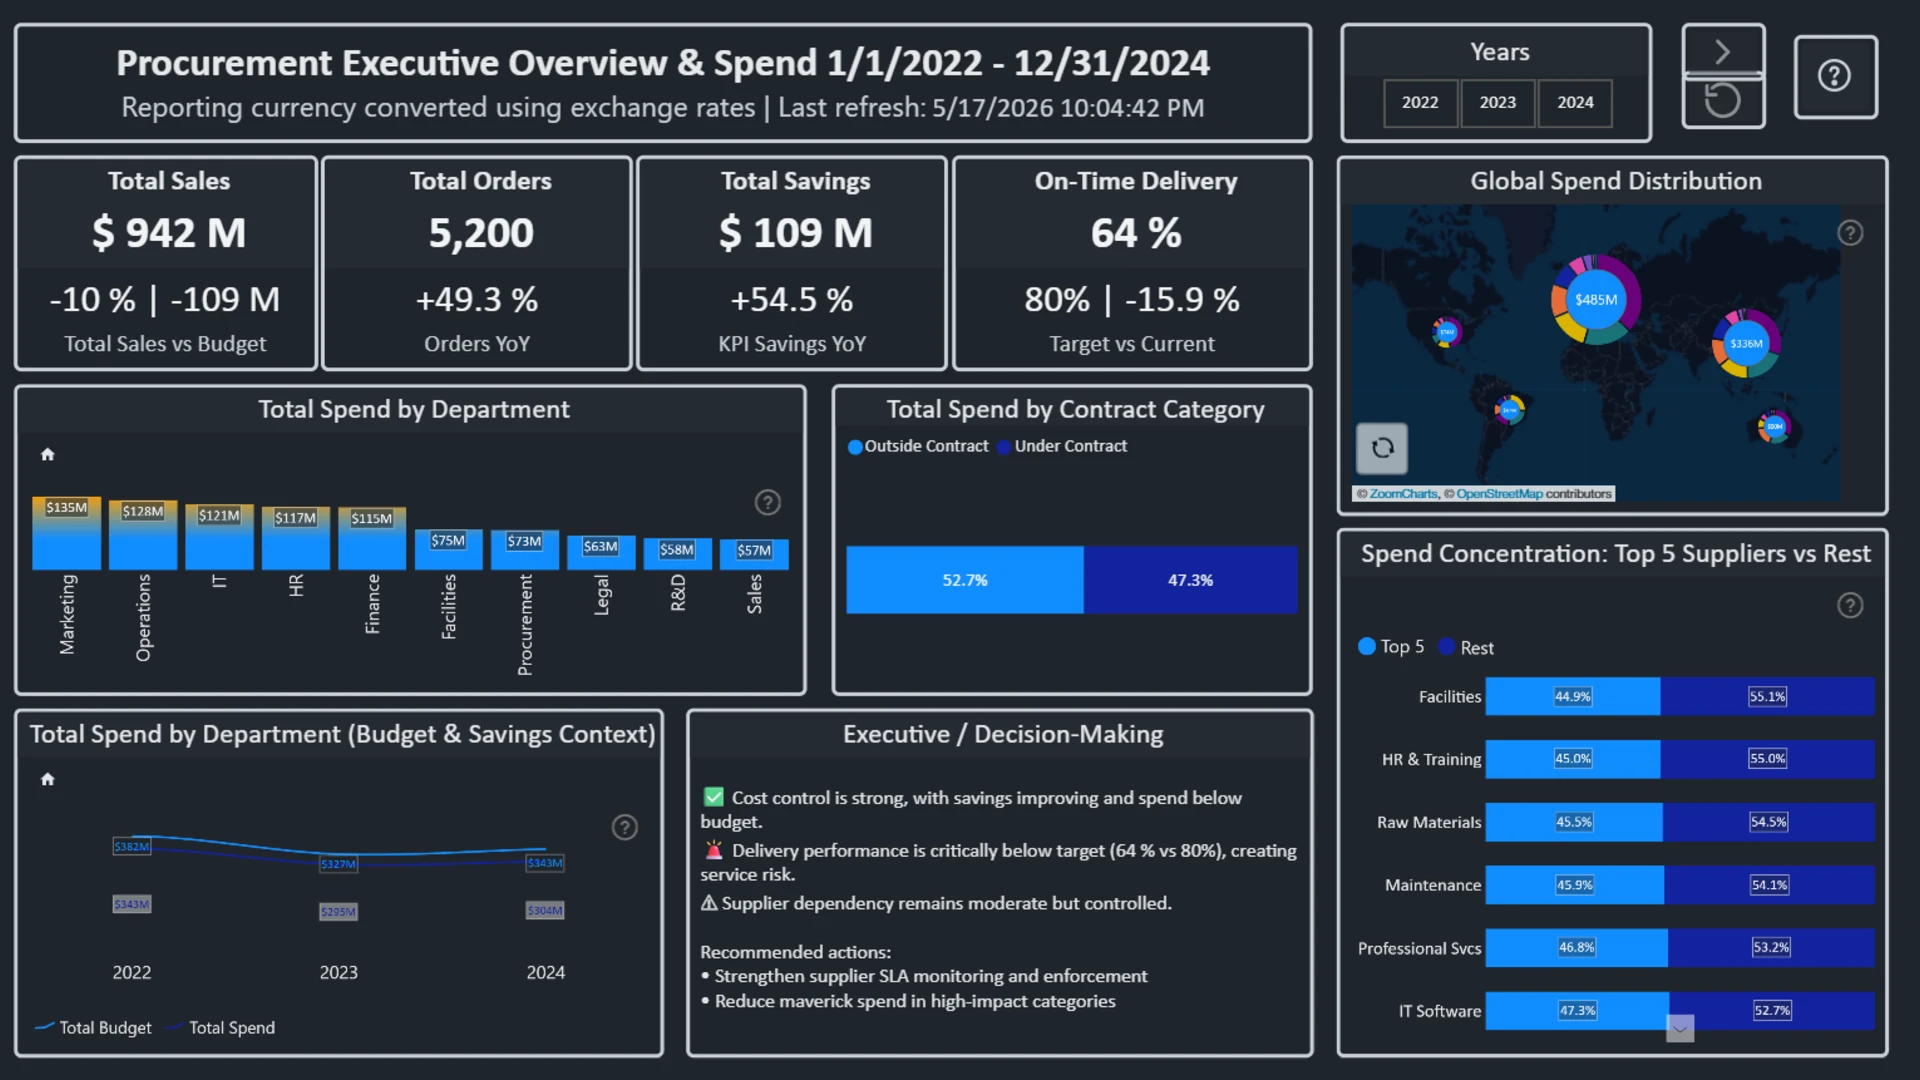Image resolution: width=1920 pixels, height=1080 pixels.
Task: Select Raw Materials Rest segment 54.5%
Action: (x=1769, y=822)
